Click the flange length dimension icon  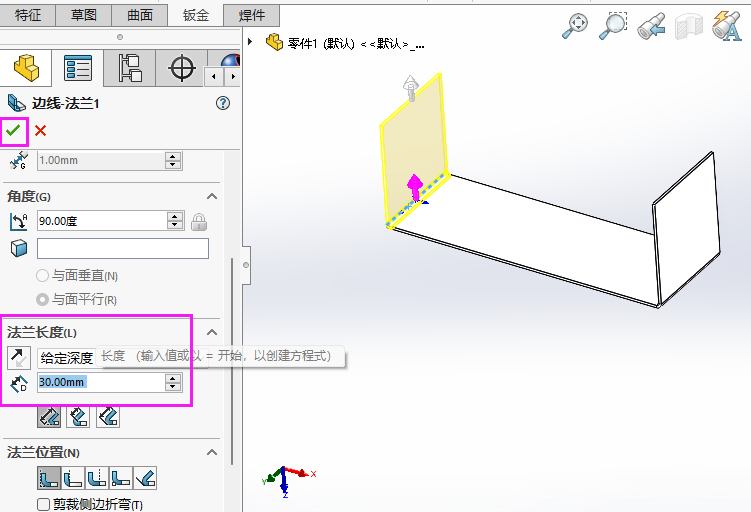[x=19, y=384]
